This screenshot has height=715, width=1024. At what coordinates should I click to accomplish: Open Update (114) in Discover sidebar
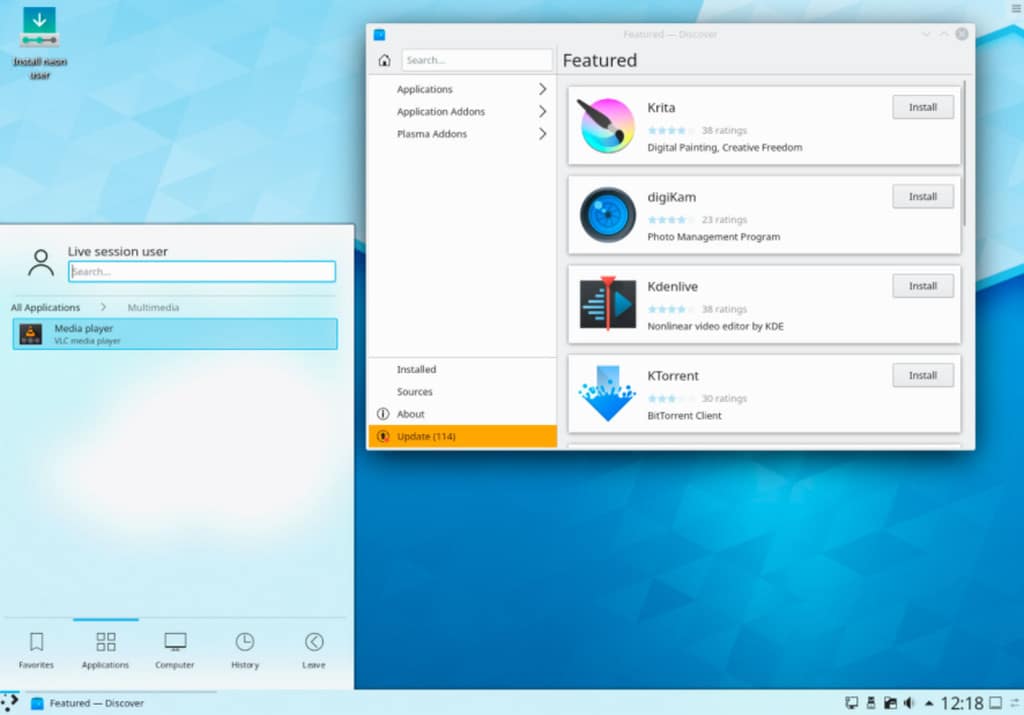coord(462,436)
